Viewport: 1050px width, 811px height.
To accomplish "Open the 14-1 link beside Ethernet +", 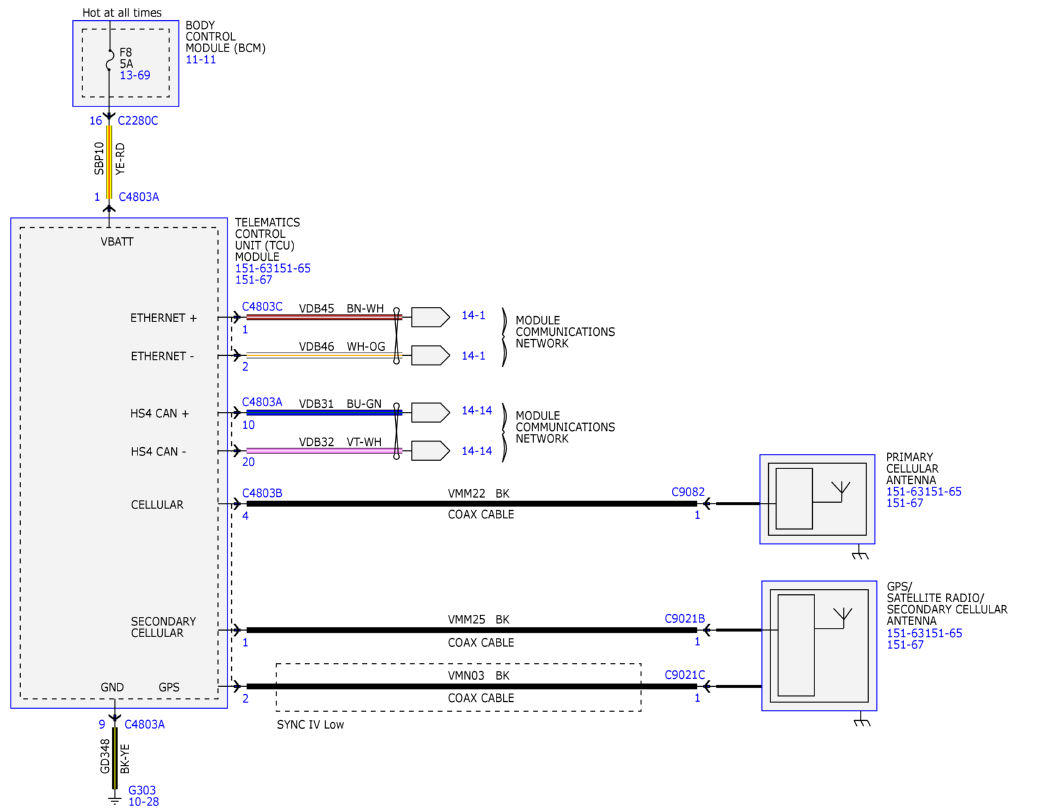I will click(x=473, y=315).
